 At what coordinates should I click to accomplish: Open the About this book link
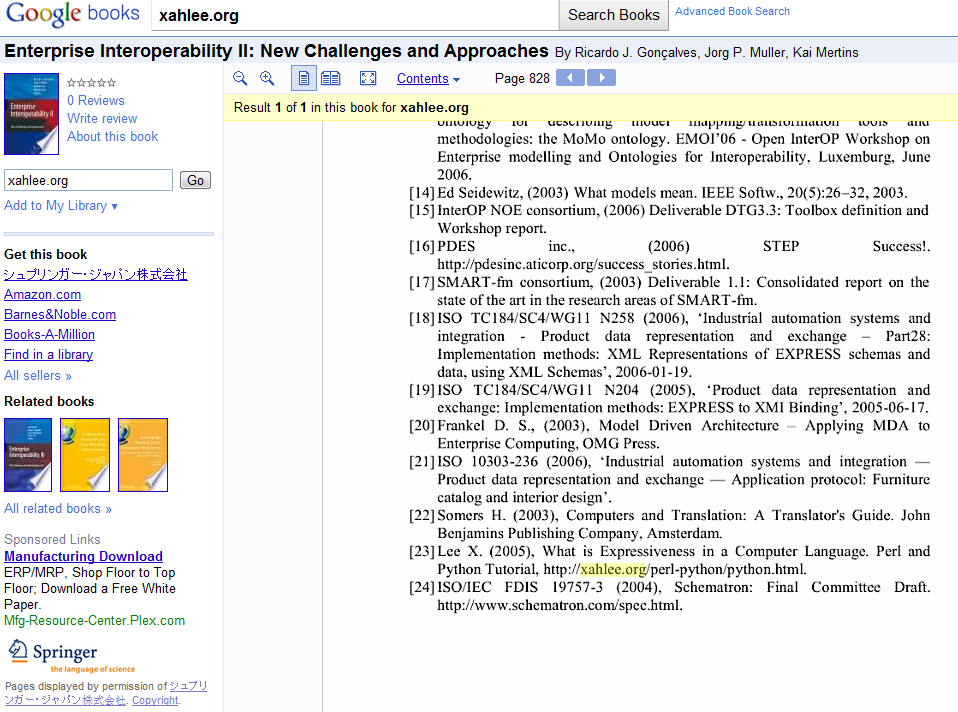[x=112, y=136]
